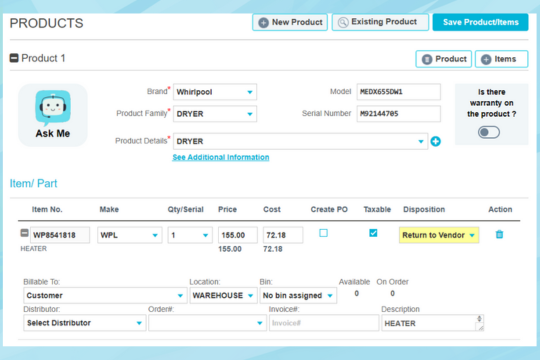Click the Cost field showing 72.18

(283, 235)
